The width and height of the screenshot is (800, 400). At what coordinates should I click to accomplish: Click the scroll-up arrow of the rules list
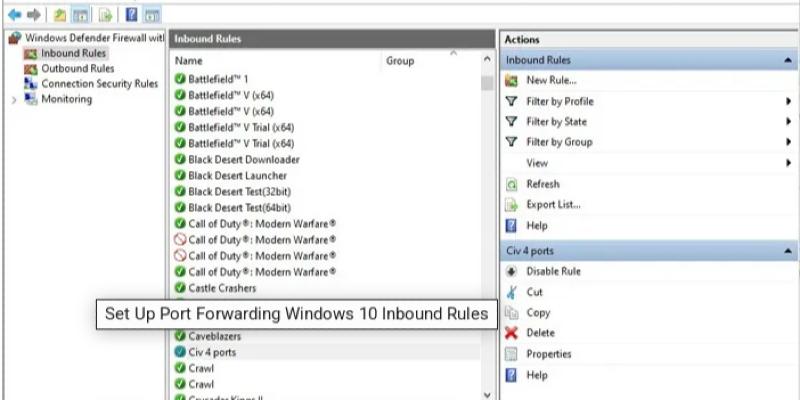[487, 60]
